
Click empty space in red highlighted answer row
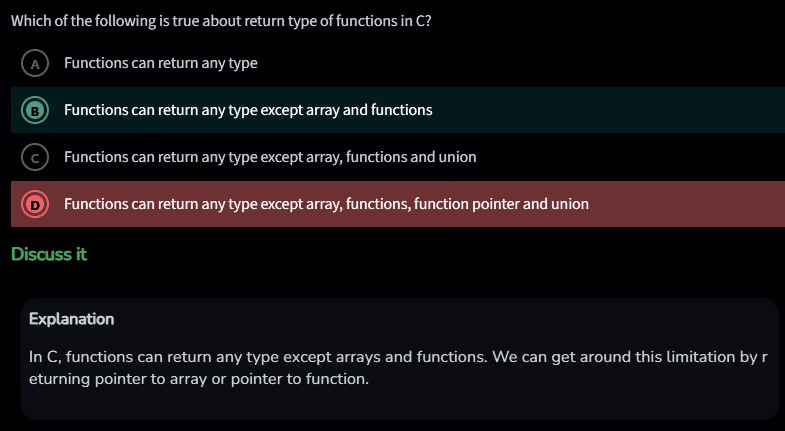pos(690,204)
